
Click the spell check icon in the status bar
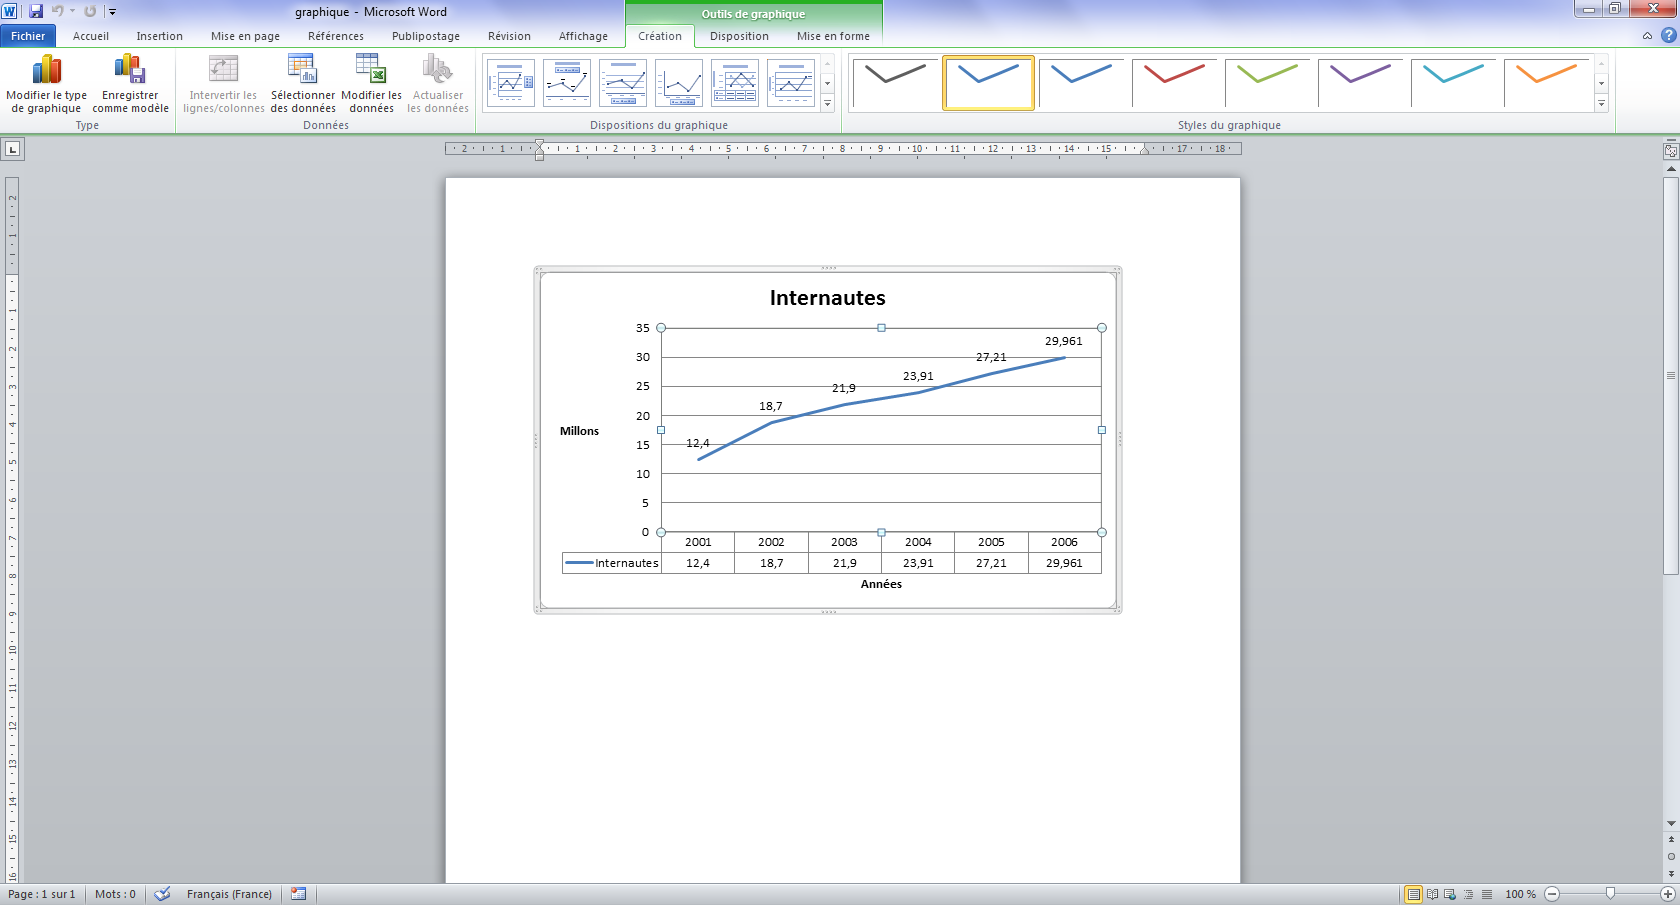click(x=162, y=894)
